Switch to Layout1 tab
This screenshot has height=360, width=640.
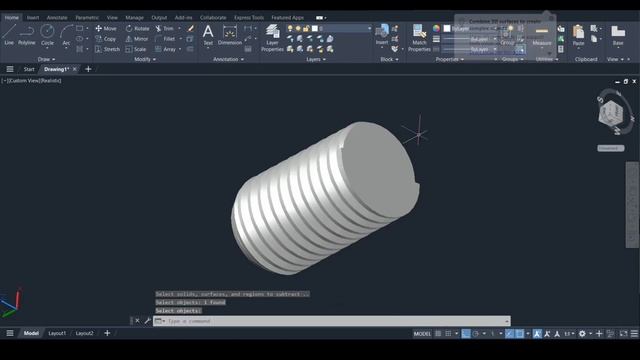(57, 333)
